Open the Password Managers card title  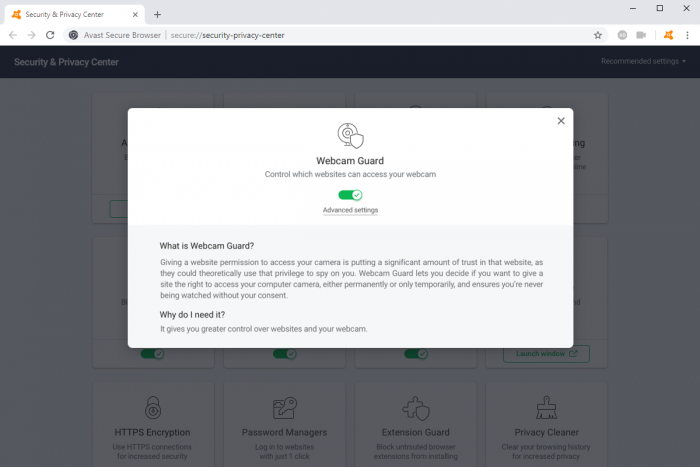(x=284, y=432)
